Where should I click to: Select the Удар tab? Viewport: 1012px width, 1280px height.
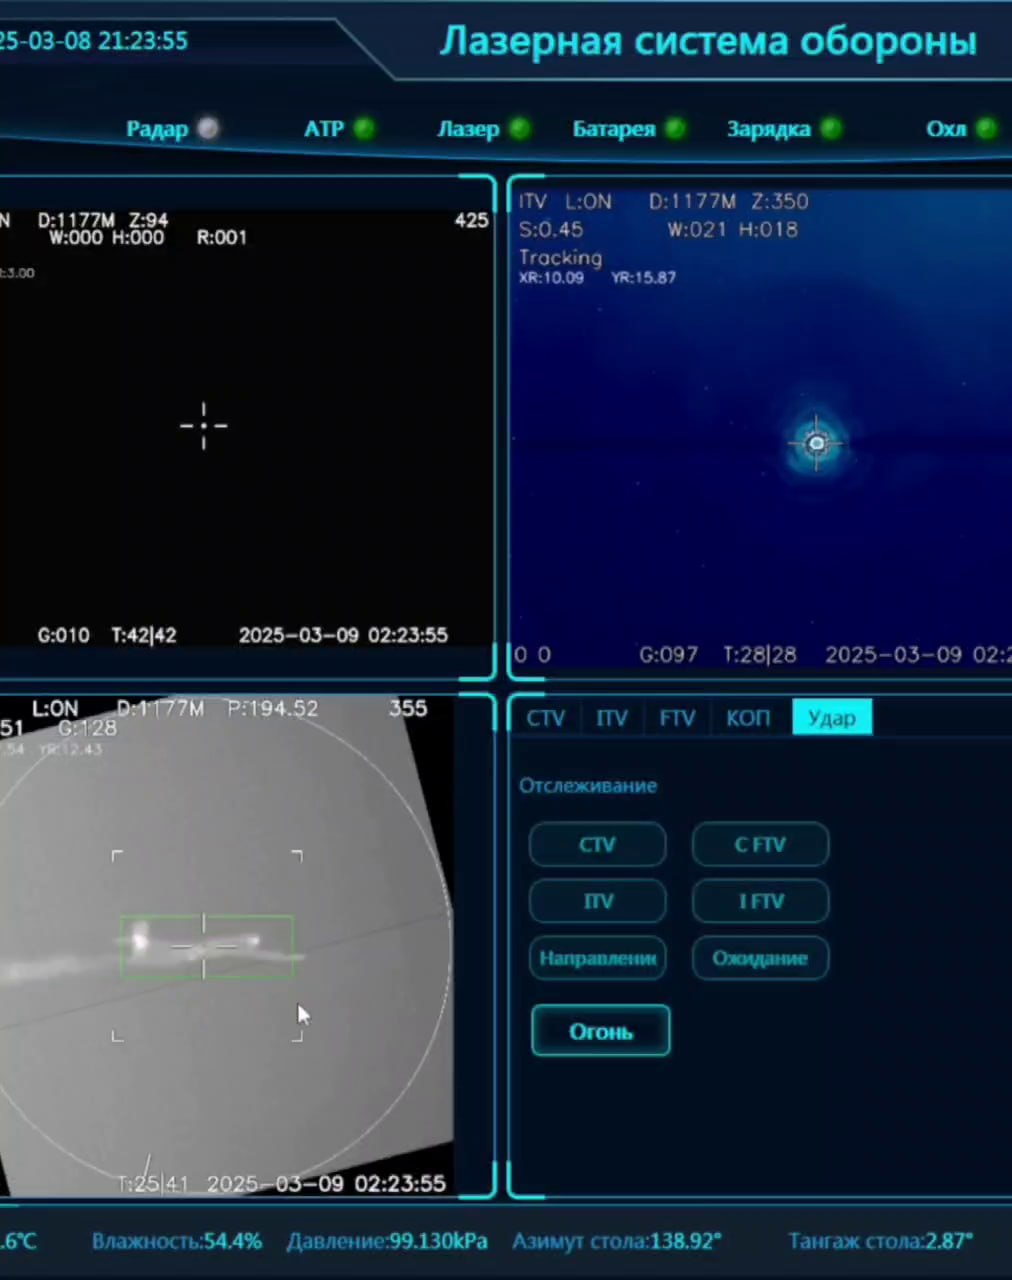click(832, 718)
